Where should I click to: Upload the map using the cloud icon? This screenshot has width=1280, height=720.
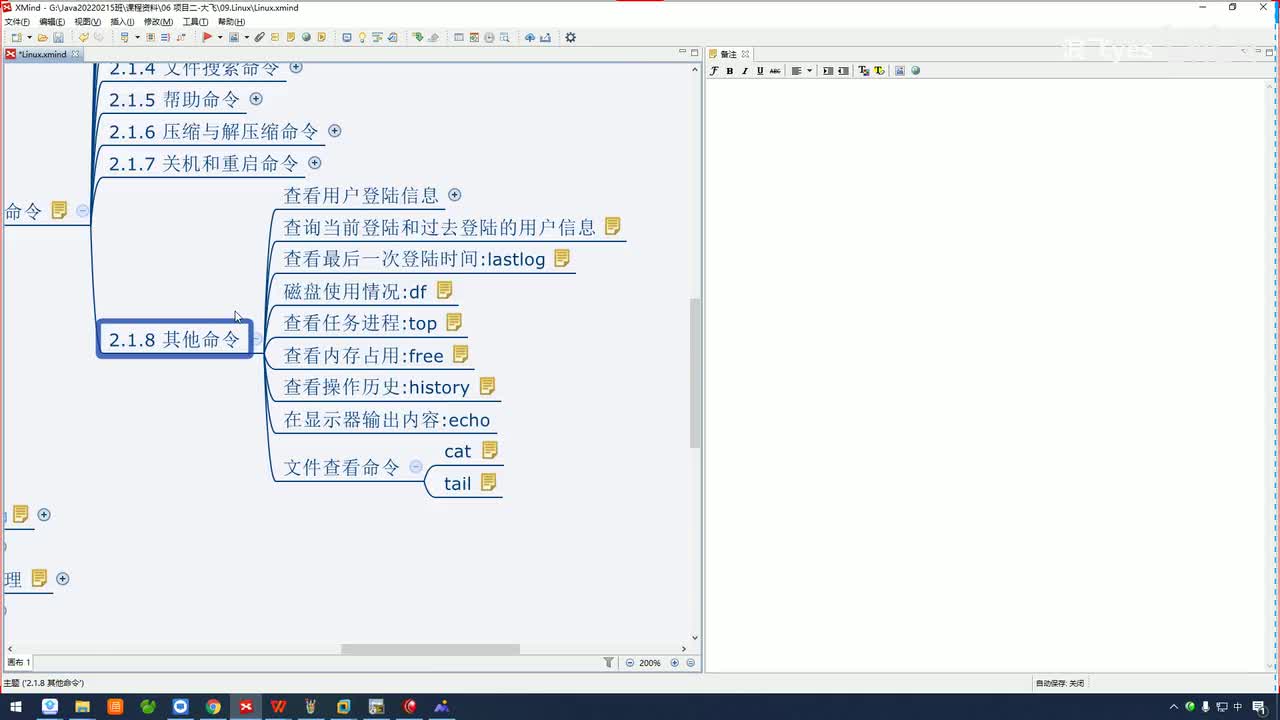click(530, 37)
